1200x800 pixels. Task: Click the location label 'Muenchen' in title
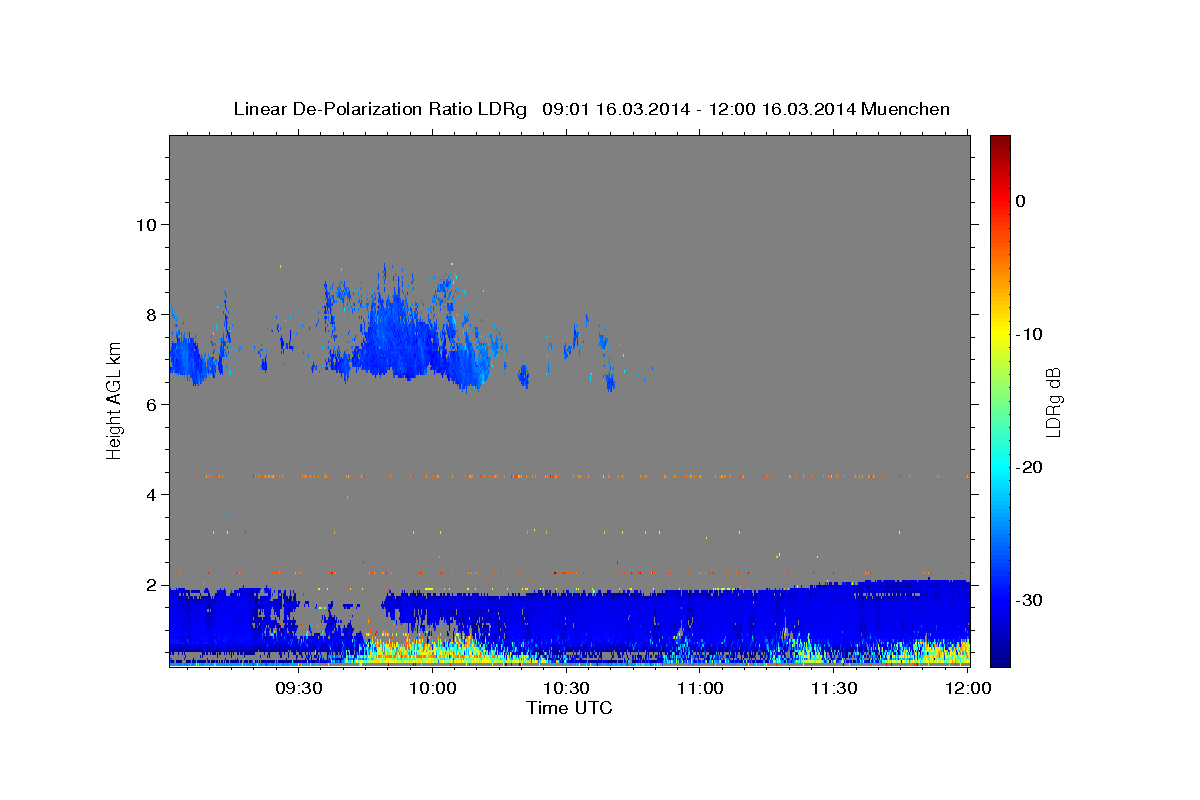(x=905, y=109)
